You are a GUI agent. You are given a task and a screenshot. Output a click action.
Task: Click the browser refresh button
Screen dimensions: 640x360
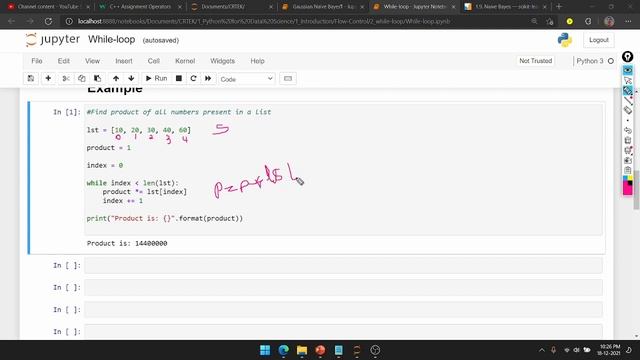pyautogui.click(x=48, y=21)
